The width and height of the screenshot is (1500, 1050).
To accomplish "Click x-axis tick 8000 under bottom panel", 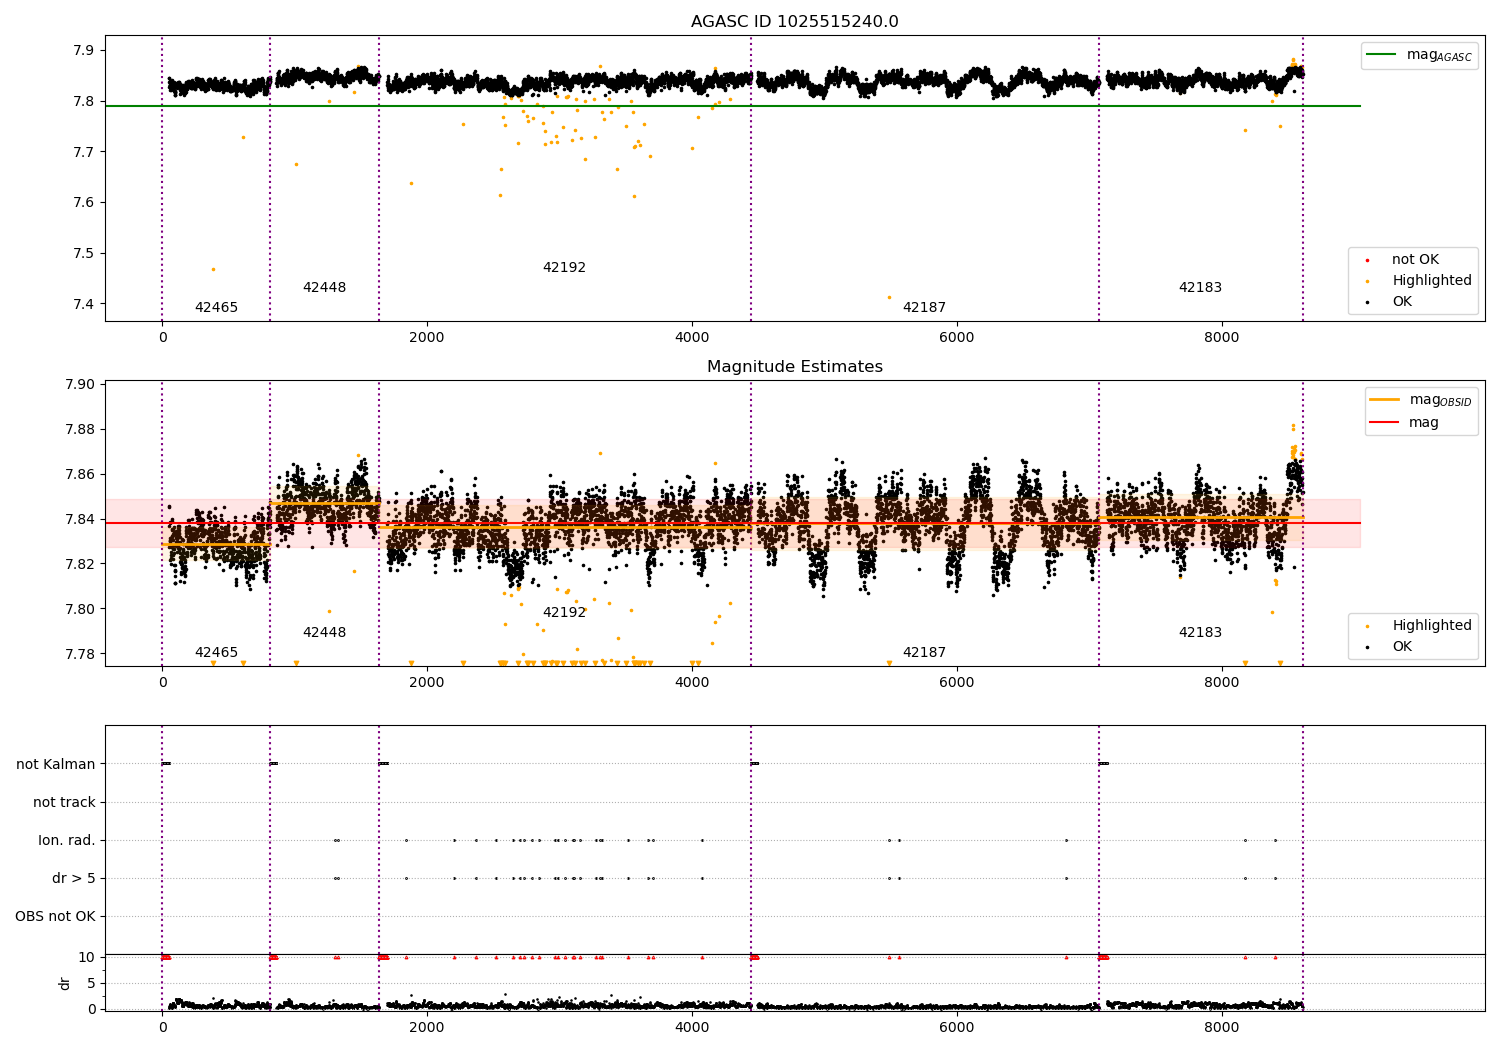I will click(x=1221, y=1028).
